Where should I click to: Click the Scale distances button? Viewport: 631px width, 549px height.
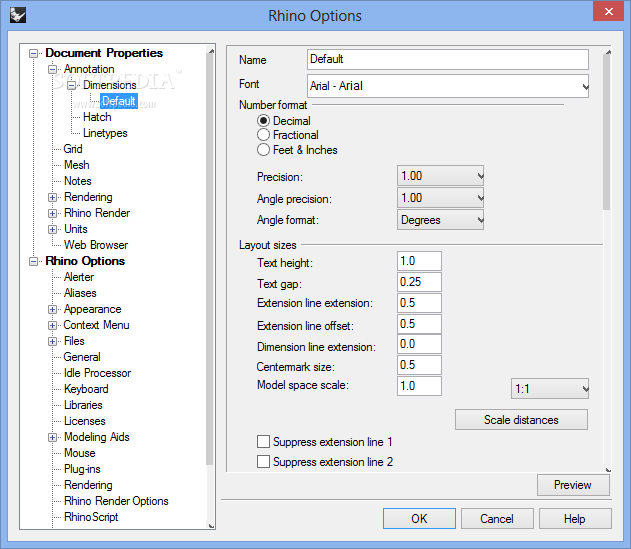tap(521, 420)
